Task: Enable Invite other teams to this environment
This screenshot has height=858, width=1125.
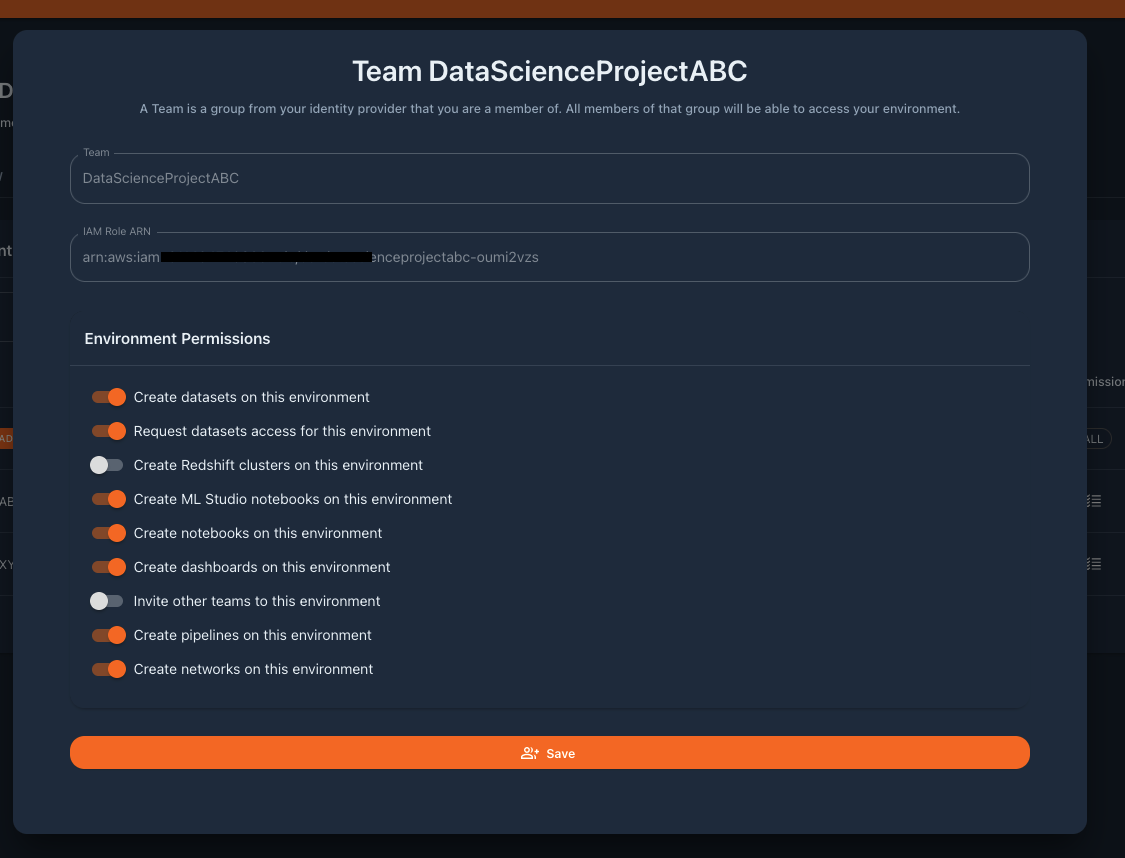Action: [107, 601]
